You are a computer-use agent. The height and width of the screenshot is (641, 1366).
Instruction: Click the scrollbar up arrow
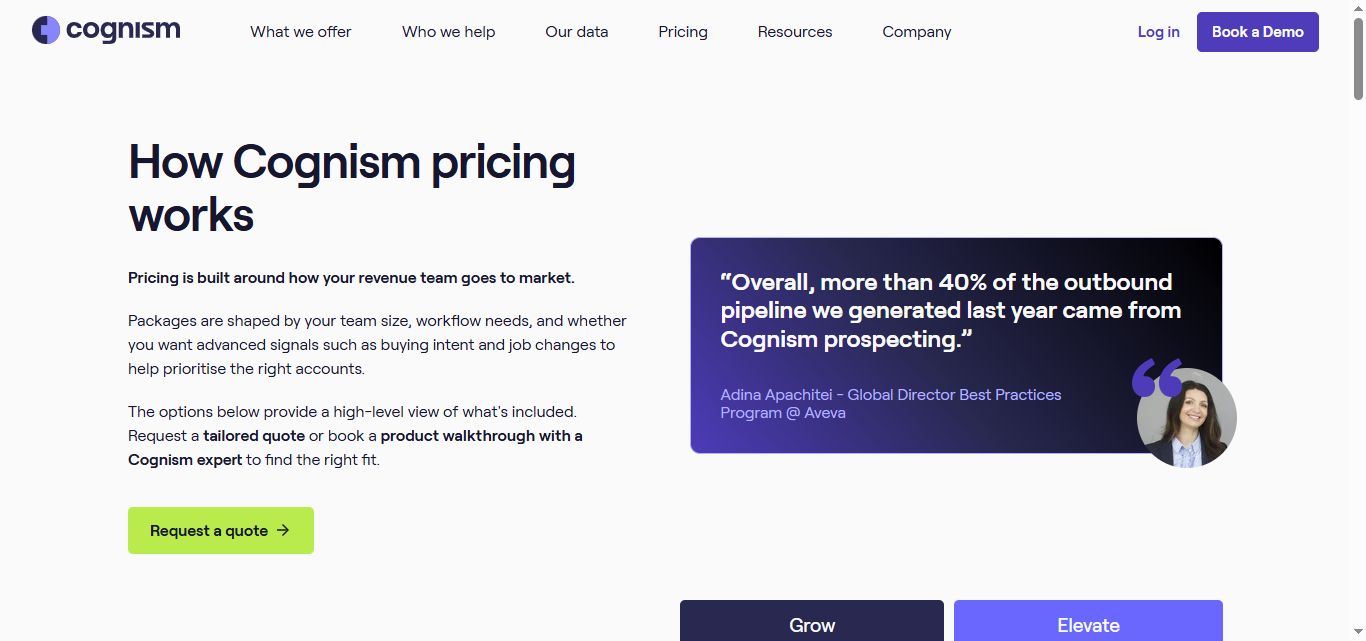[1359, 7]
